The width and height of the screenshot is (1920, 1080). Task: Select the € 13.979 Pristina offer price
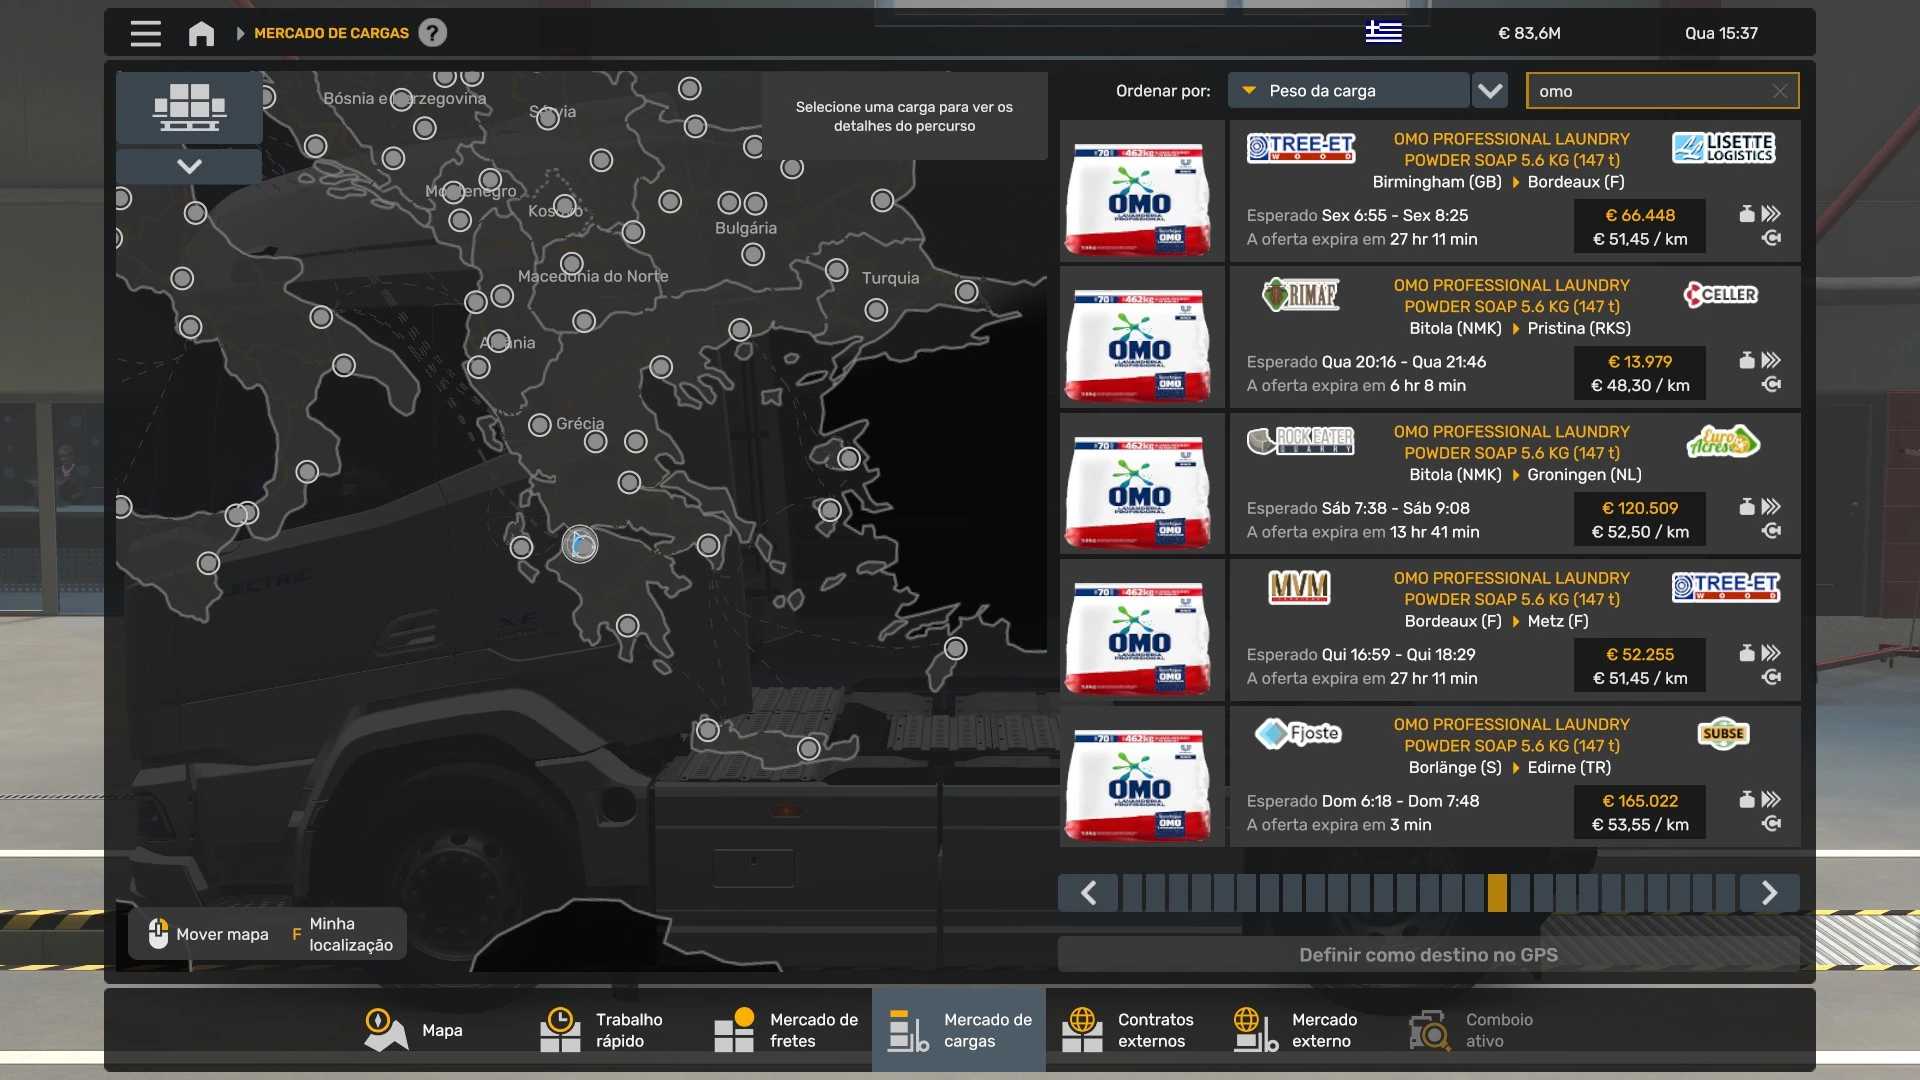1640,362
